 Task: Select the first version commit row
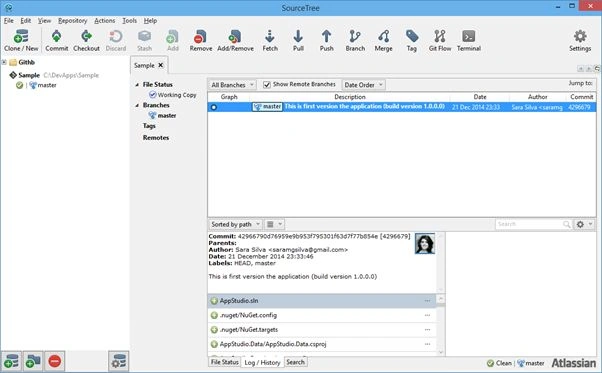[x=402, y=107]
